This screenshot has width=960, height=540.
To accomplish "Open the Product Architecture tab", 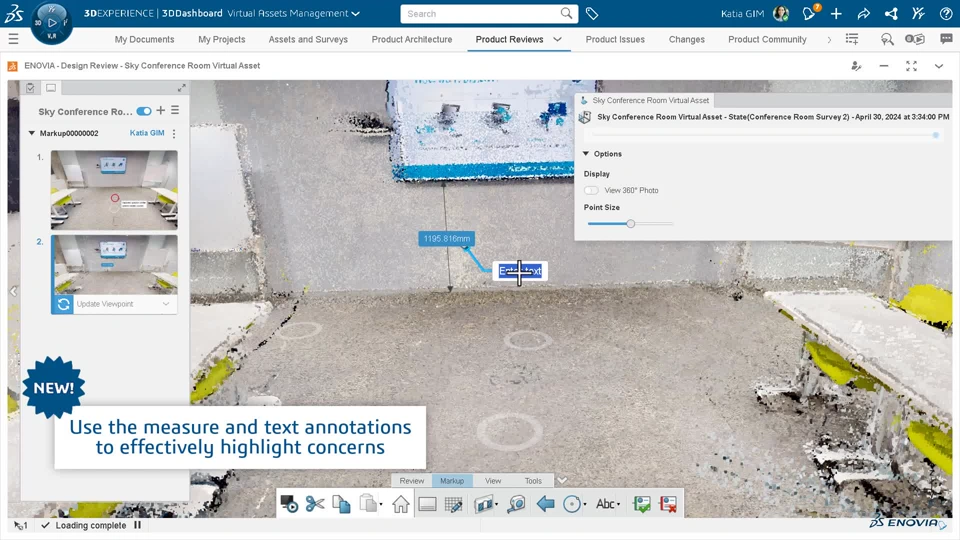I will point(412,39).
